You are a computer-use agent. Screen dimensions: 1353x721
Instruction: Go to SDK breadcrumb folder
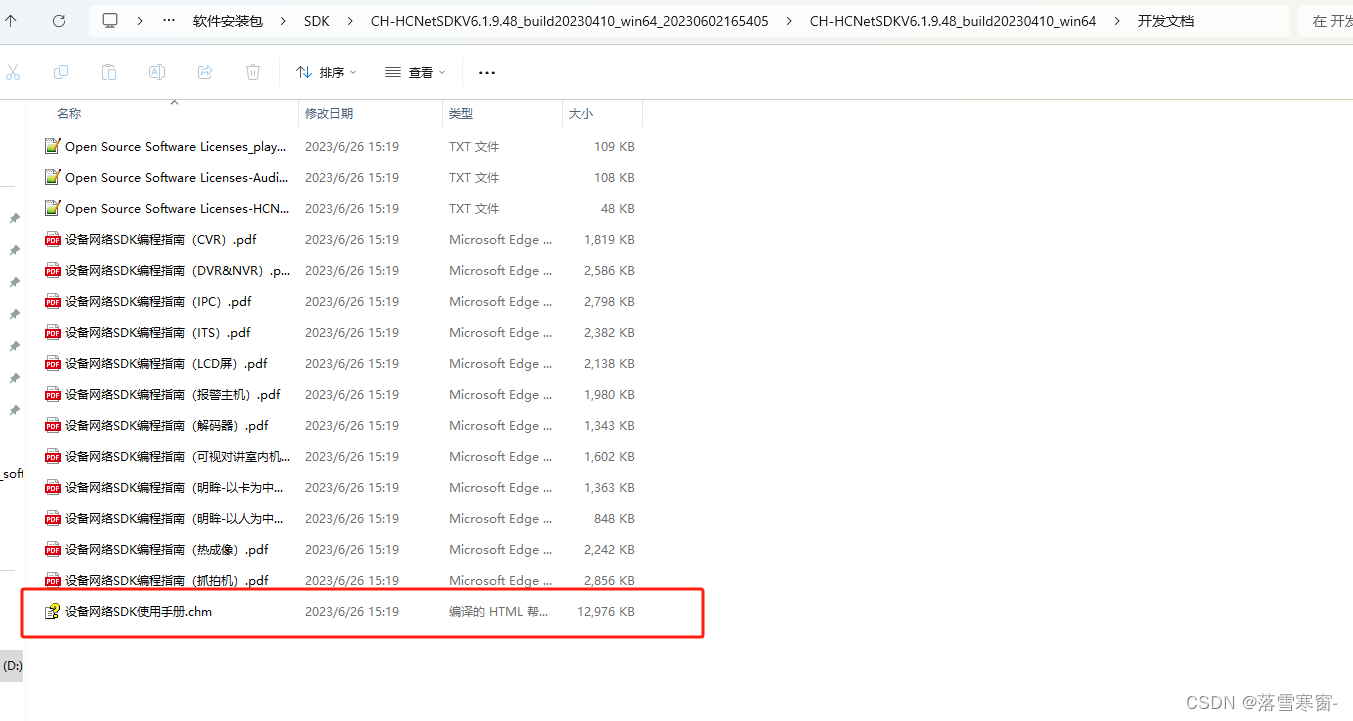click(x=316, y=20)
